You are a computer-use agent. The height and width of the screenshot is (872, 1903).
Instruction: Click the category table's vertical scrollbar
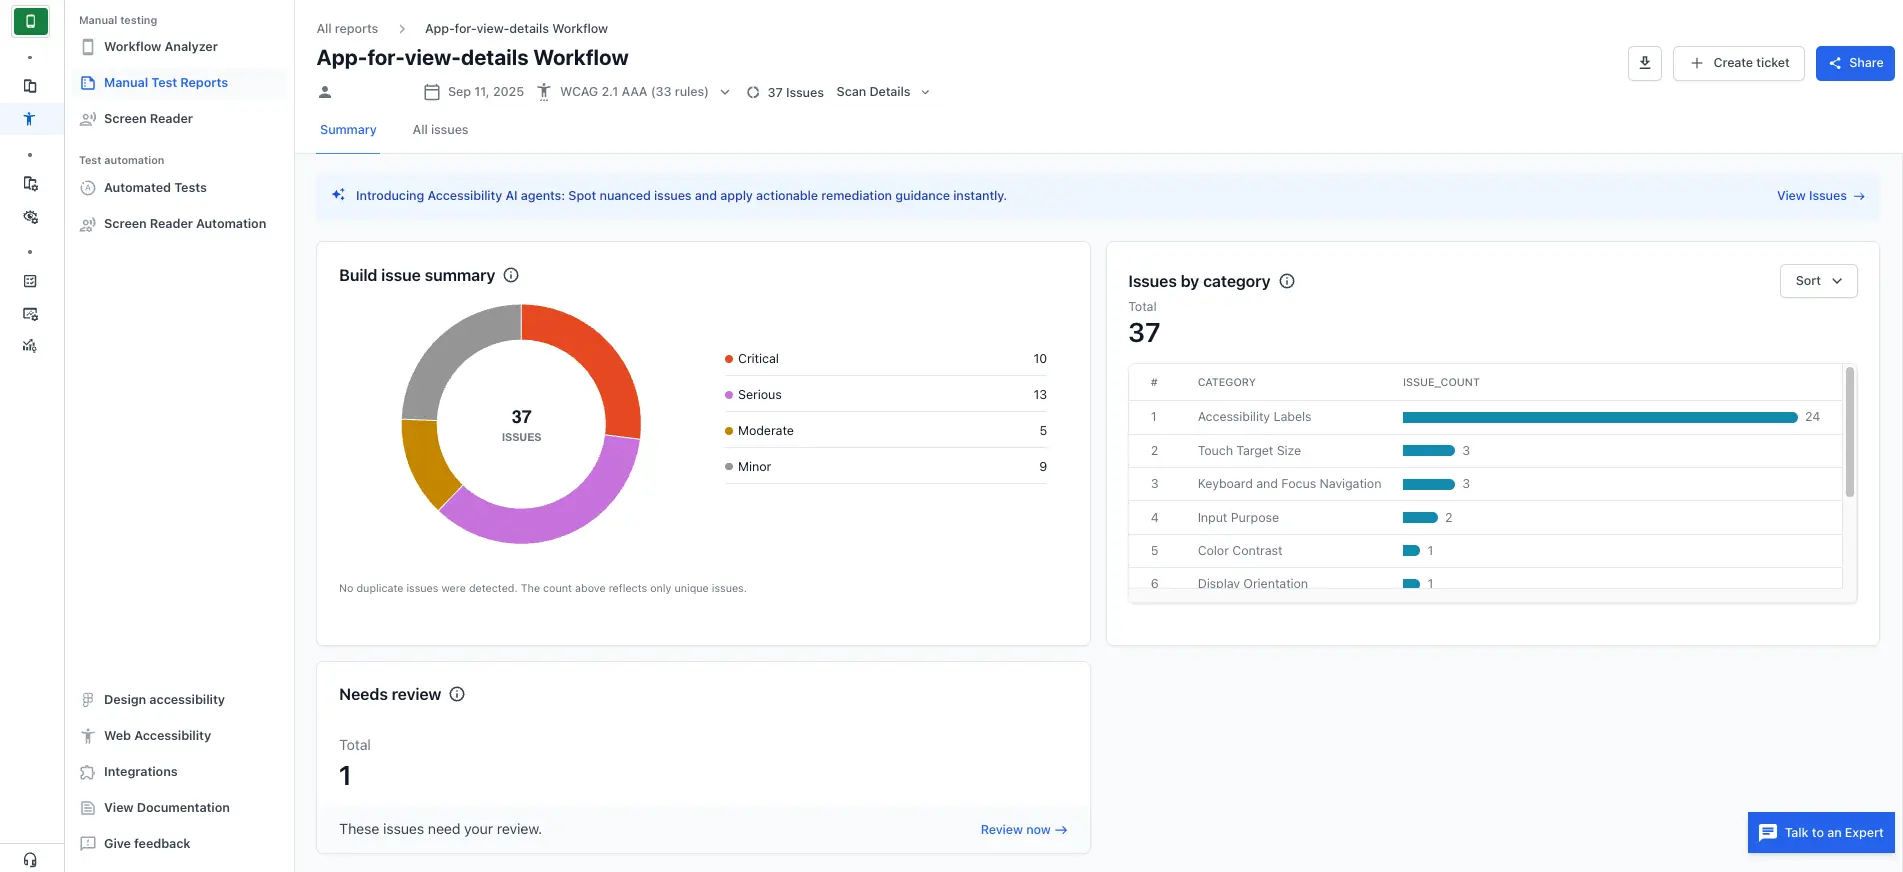(x=1849, y=432)
